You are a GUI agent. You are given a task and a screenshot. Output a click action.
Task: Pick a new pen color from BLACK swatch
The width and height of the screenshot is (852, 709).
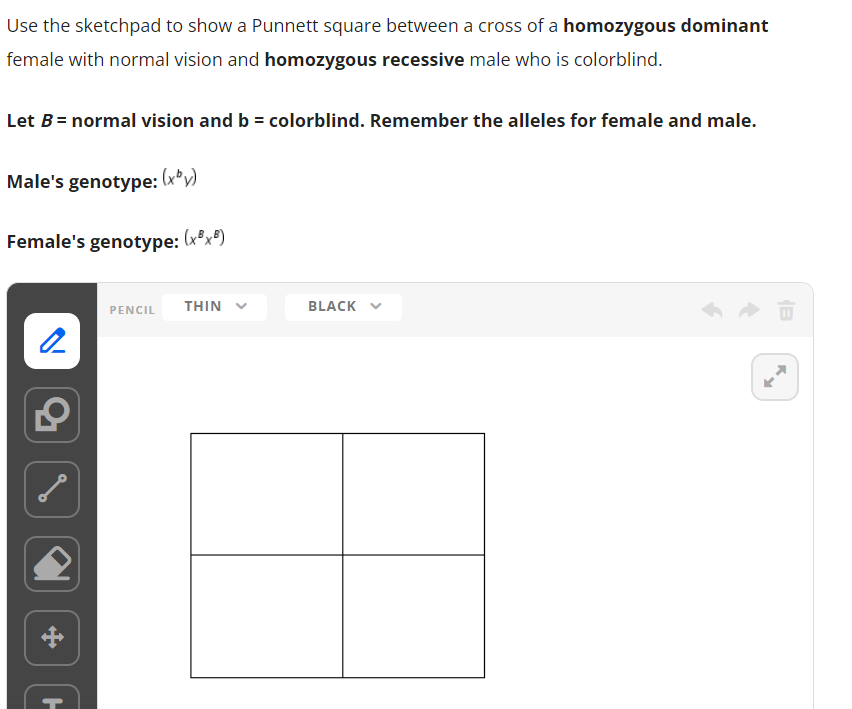(330, 306)
